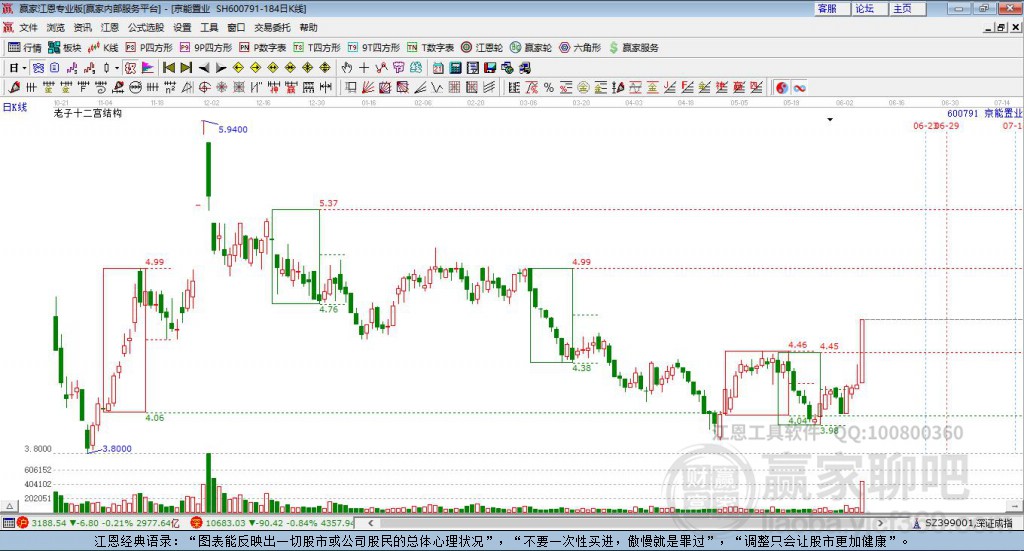Expand the candlestick chart-type dropdown arrow
Screen dimensions: 1024x551
click(117, 68)
